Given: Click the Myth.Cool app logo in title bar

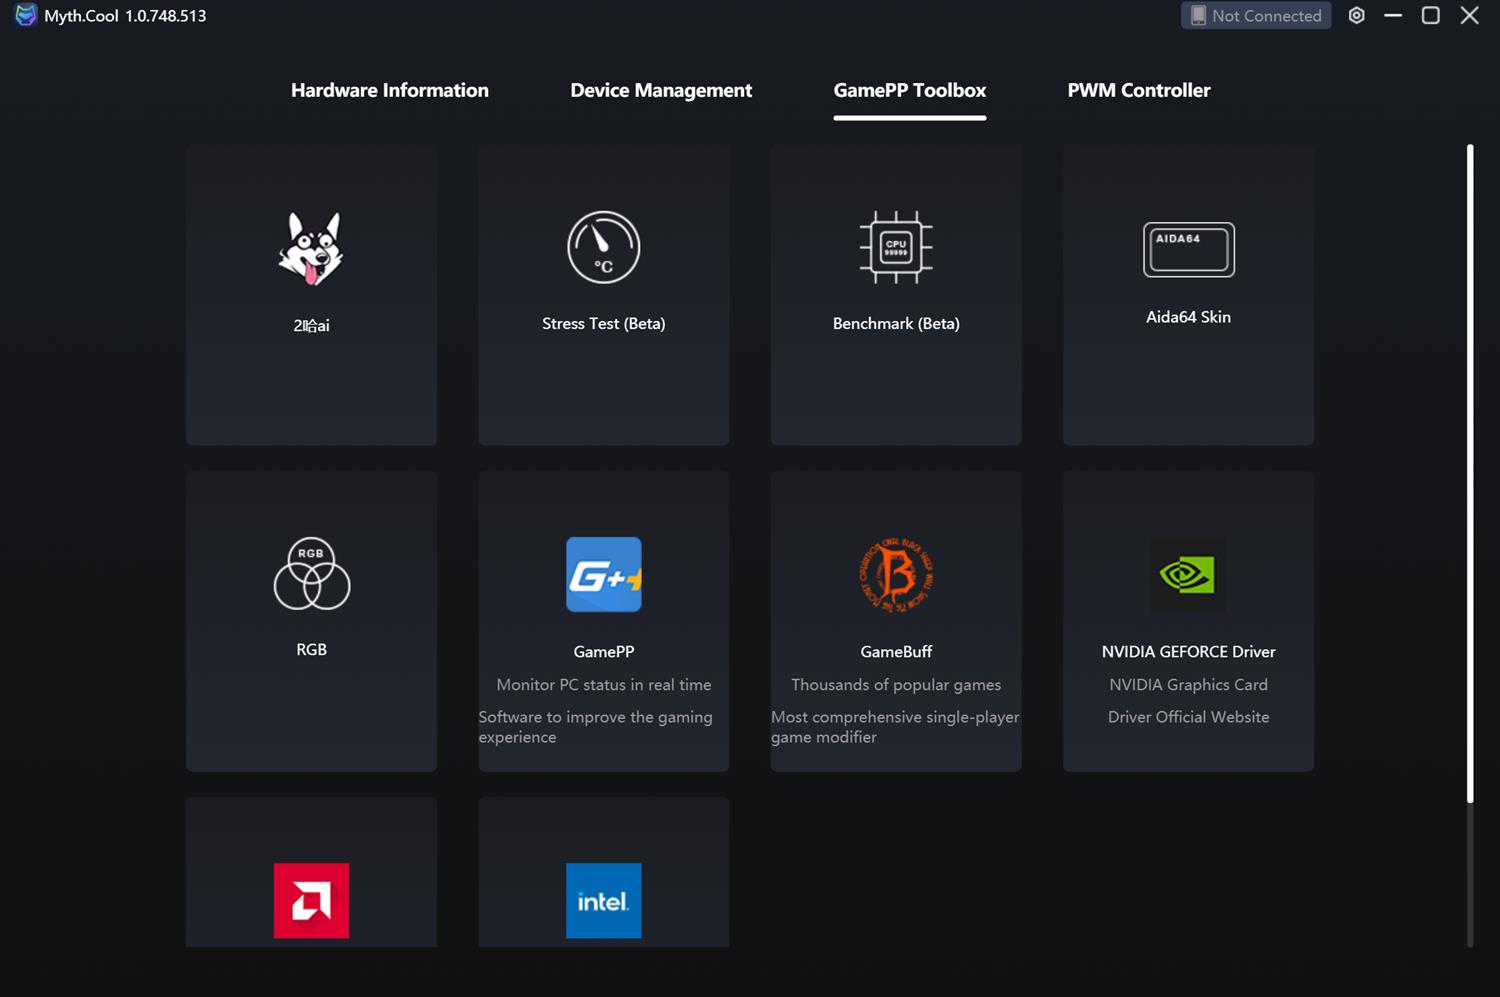Looking at the screenshot, I should (25, 16).
